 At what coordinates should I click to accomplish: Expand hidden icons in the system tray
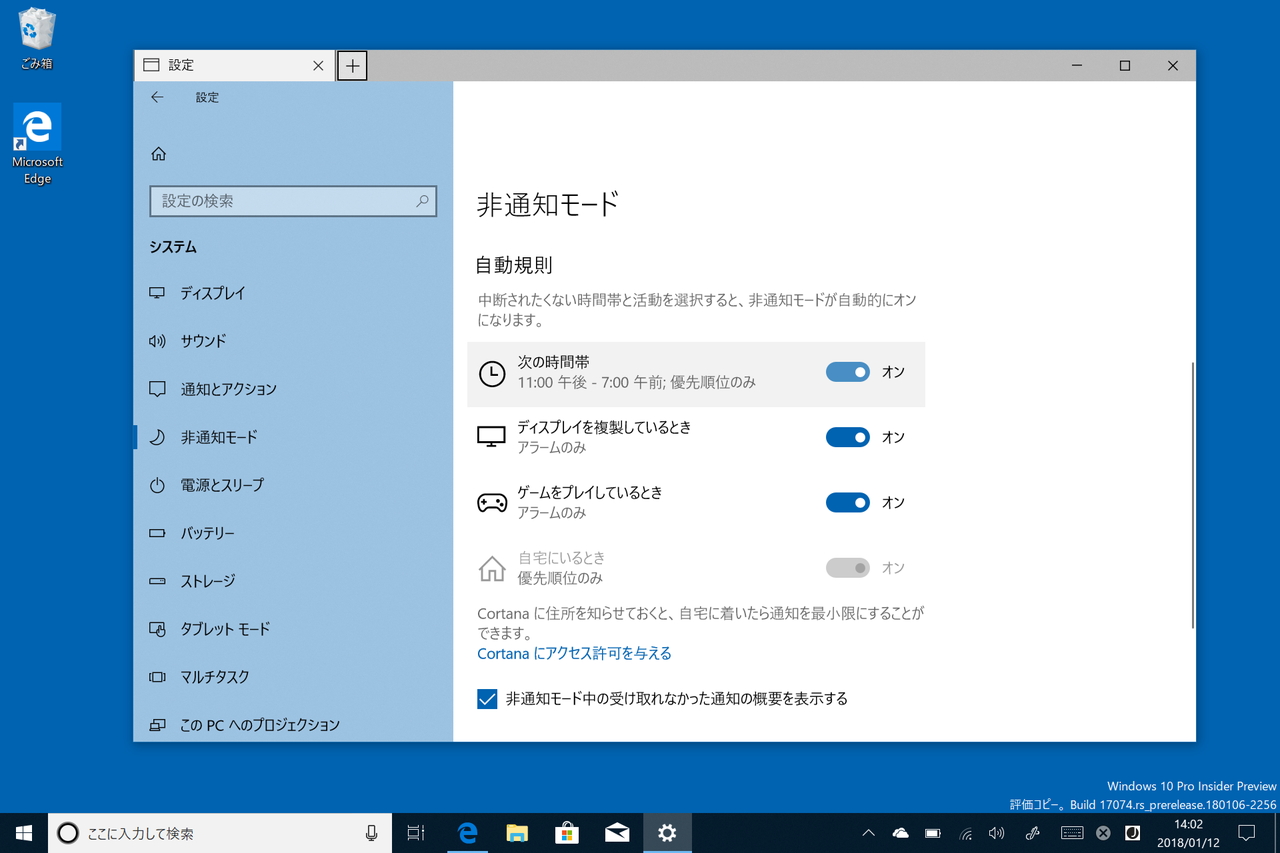[x=868, y=832]
